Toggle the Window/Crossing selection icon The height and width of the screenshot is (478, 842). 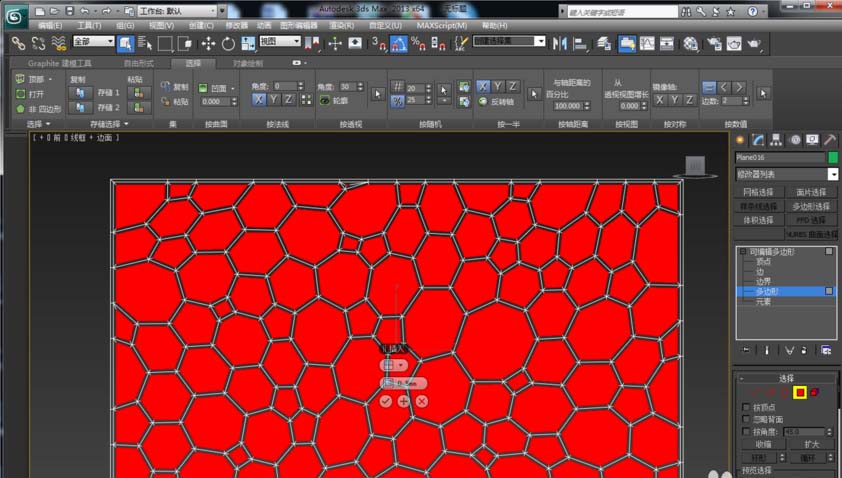tap(185, 44)
